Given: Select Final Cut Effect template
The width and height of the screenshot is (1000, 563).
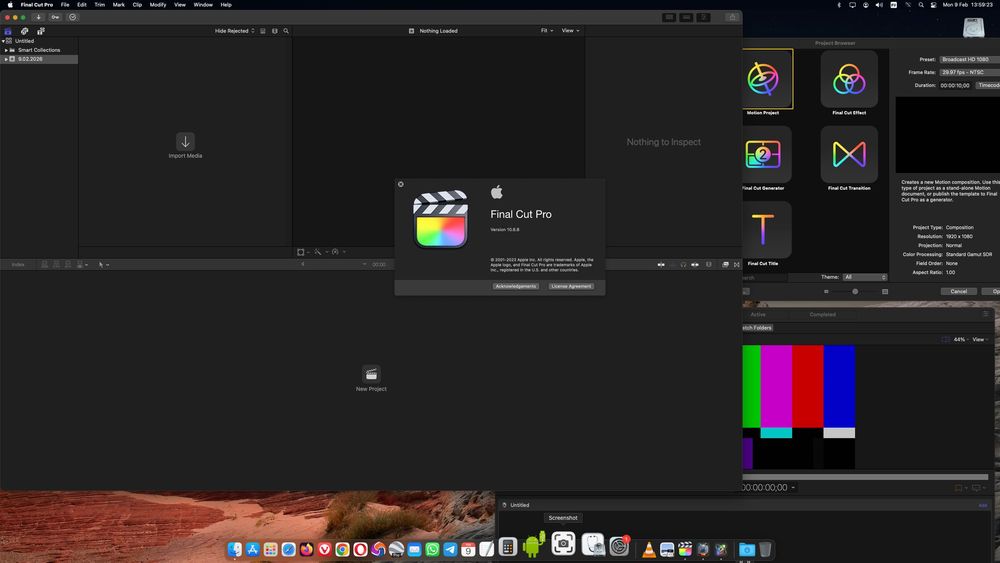Looking at the screenshot, I should pos(849,80).
